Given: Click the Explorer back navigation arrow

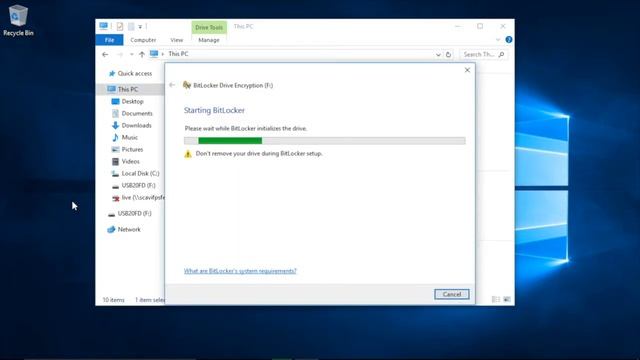Looking at the screenshot, I should coord(105,54).
